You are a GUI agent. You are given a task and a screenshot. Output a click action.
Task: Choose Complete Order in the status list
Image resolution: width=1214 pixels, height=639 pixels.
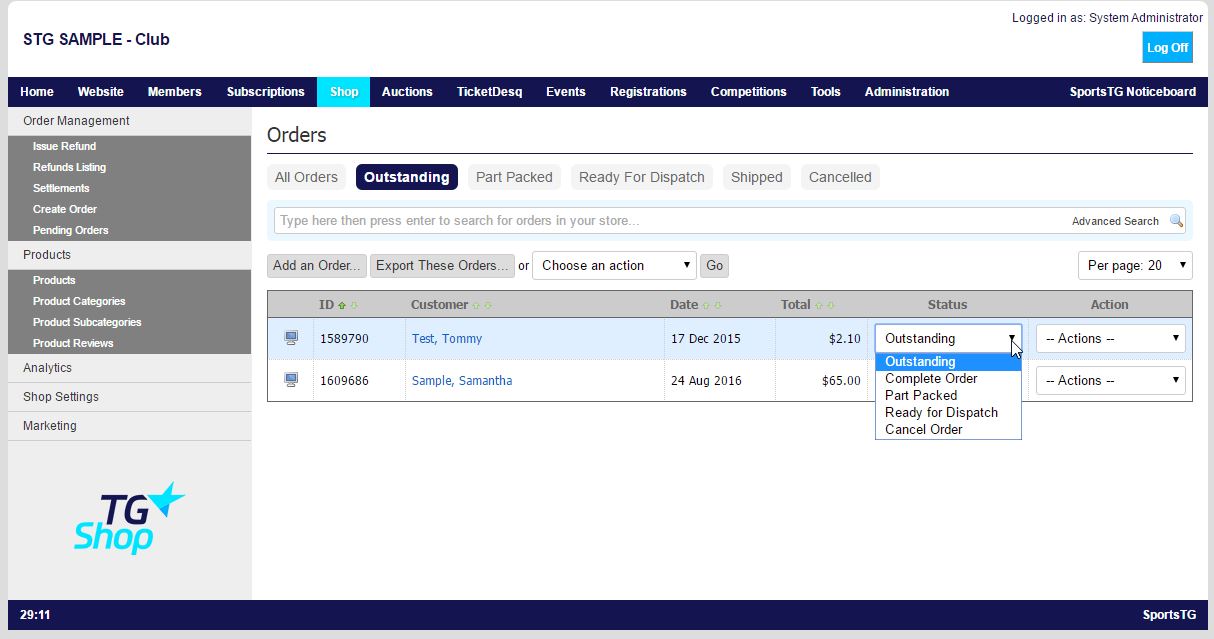(x=948, y=379)
